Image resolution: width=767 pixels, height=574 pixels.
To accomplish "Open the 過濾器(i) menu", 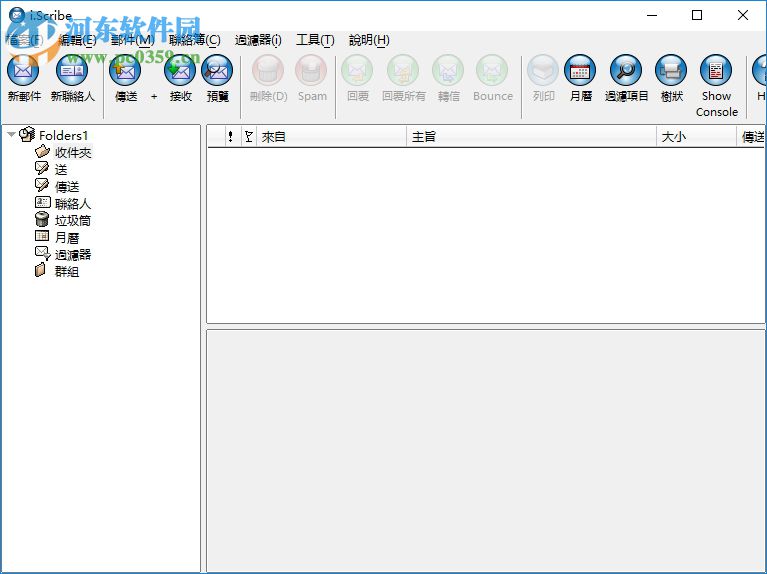I will click(x=258, y=40).
